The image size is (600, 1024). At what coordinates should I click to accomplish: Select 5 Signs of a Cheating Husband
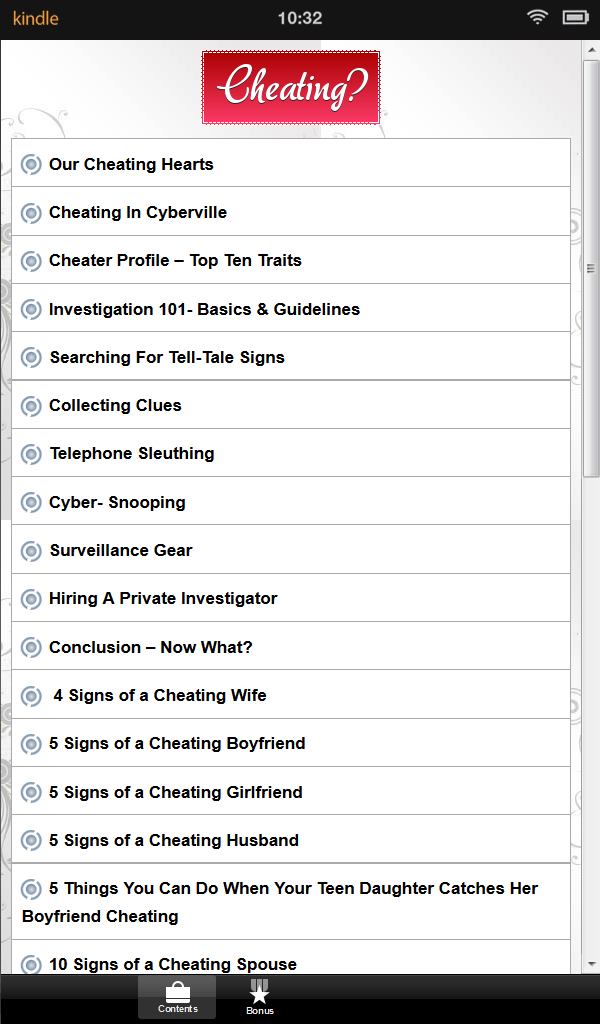tap(174, 840)
